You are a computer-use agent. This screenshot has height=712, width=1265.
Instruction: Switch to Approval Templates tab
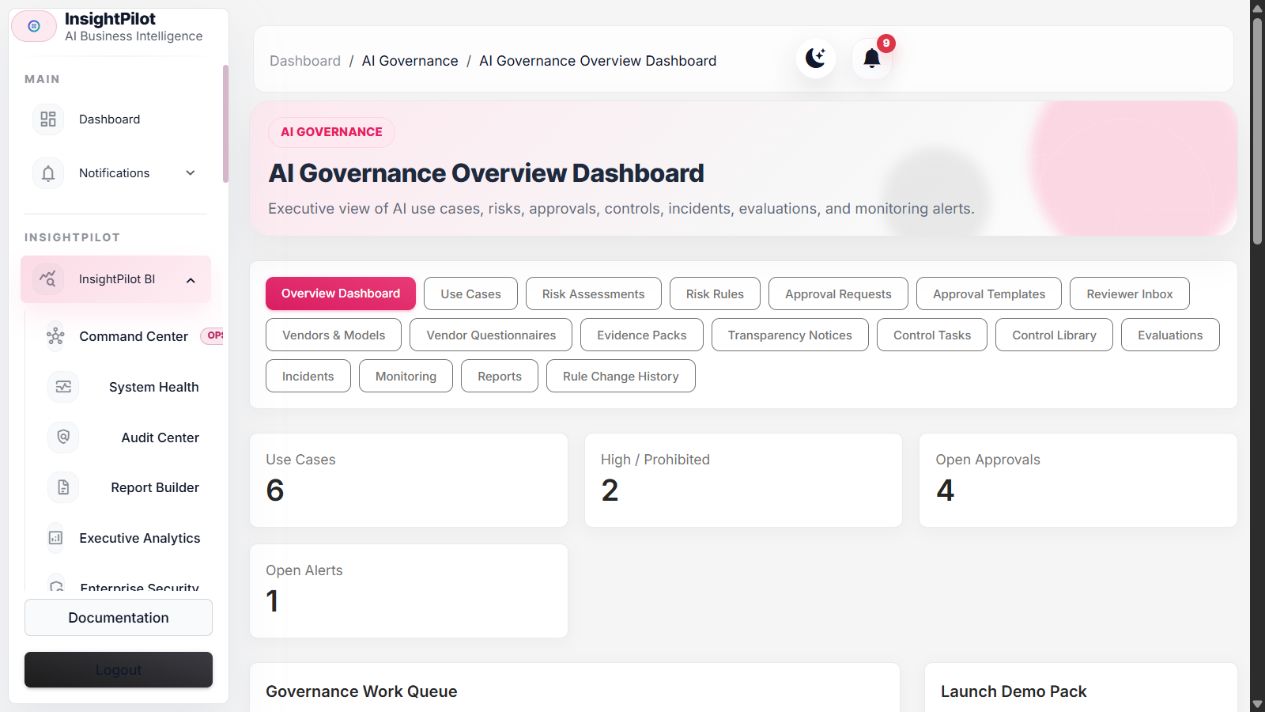tap(989, 294)
